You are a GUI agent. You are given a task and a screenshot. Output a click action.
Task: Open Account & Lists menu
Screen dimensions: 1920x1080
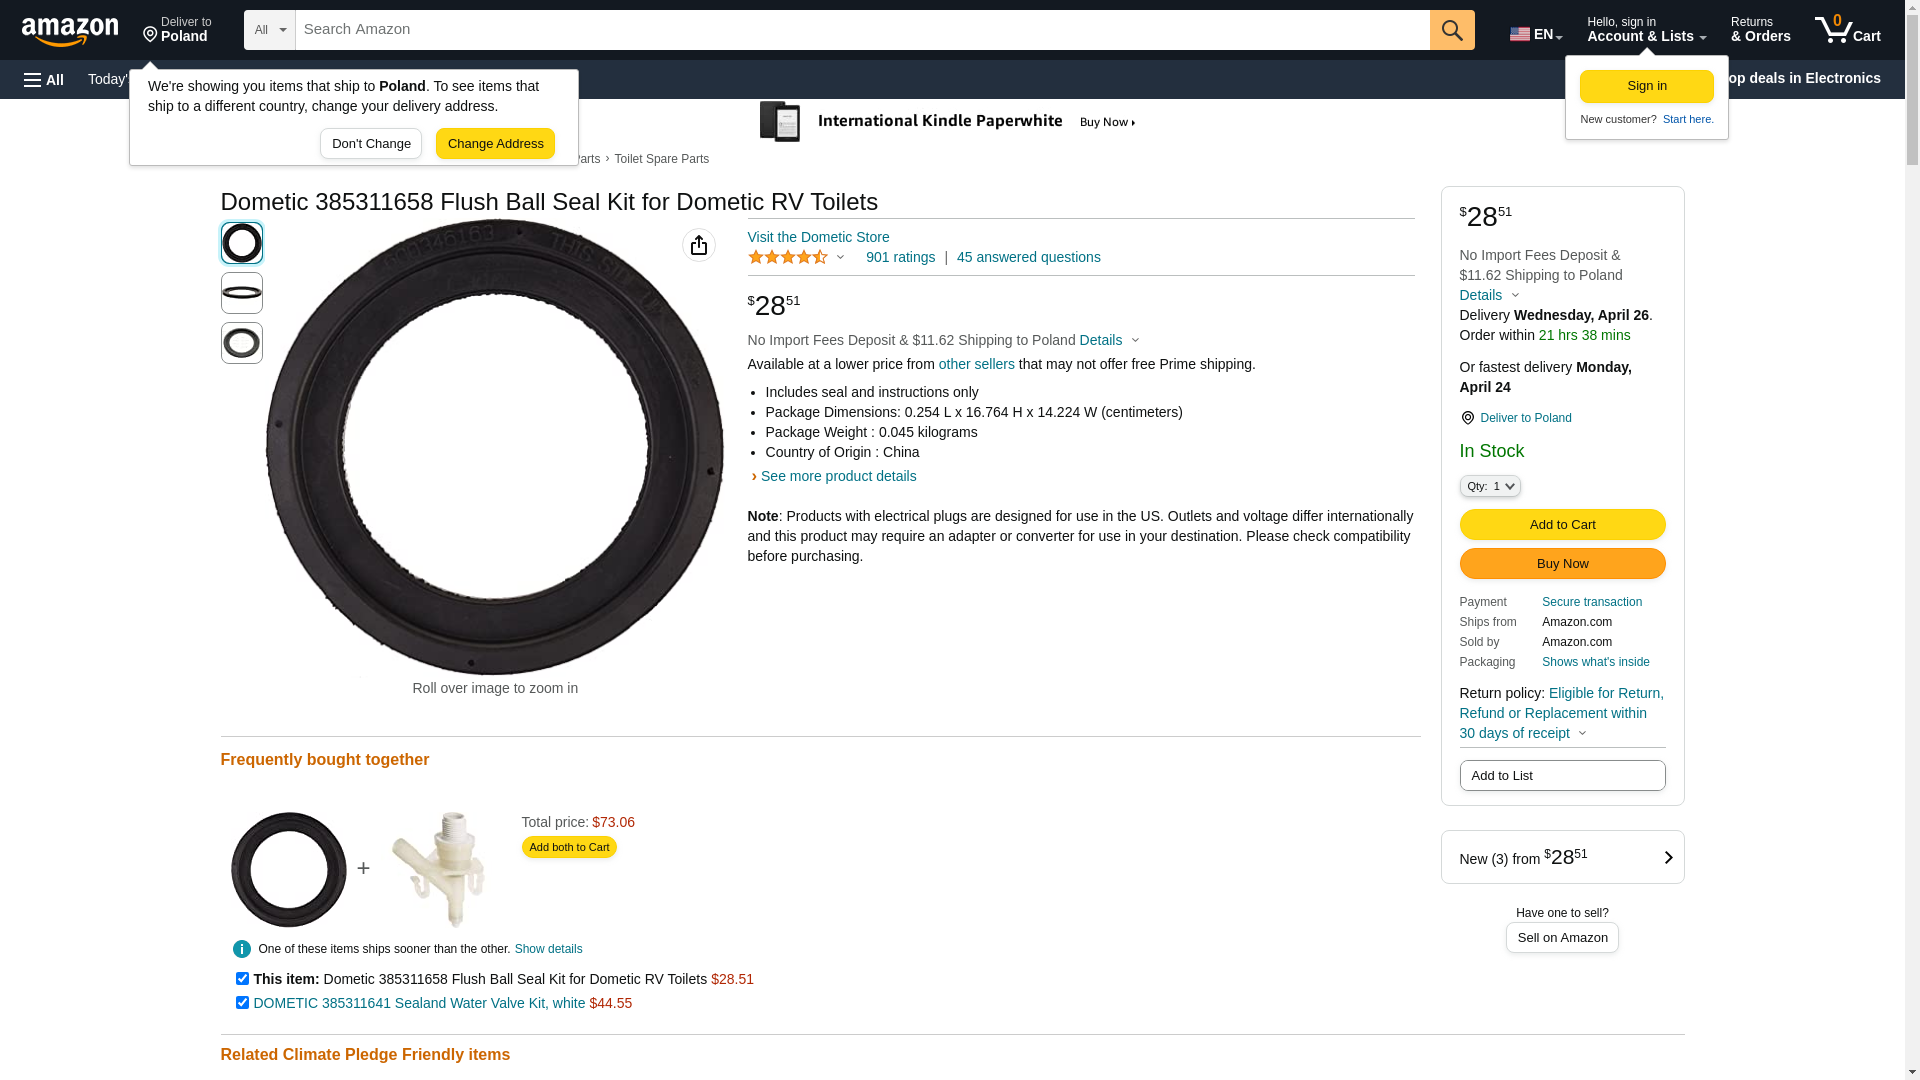point(1646,30)
